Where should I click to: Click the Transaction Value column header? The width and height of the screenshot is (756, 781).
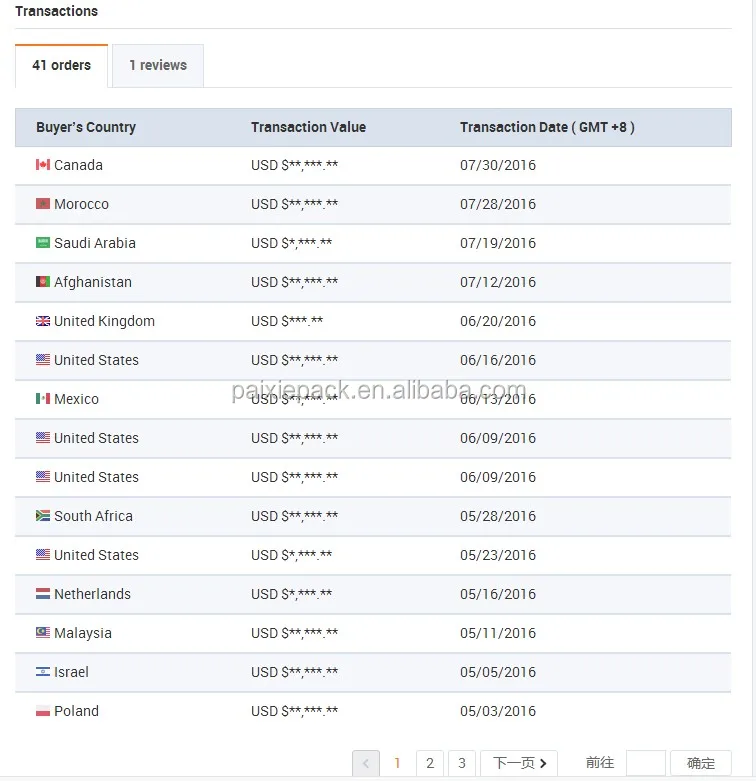click(308, 127)
